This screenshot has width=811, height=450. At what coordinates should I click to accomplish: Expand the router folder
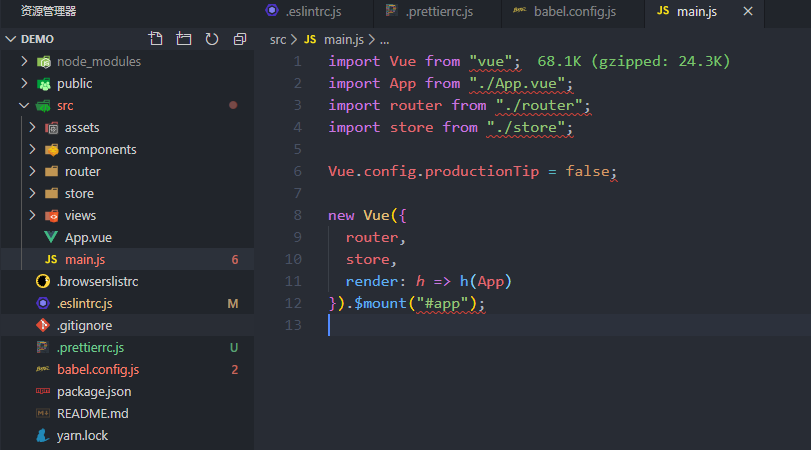[x=82, y=171]
